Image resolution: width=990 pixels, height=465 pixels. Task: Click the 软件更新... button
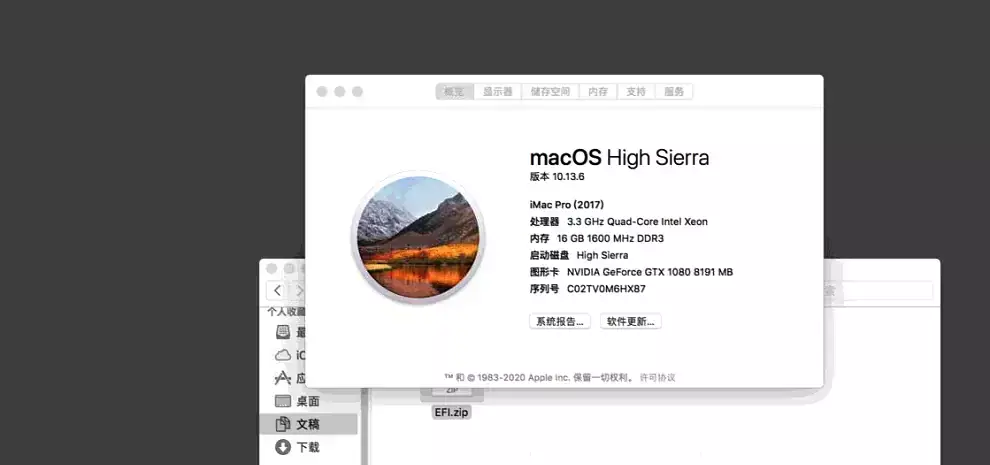pos(630,322)
